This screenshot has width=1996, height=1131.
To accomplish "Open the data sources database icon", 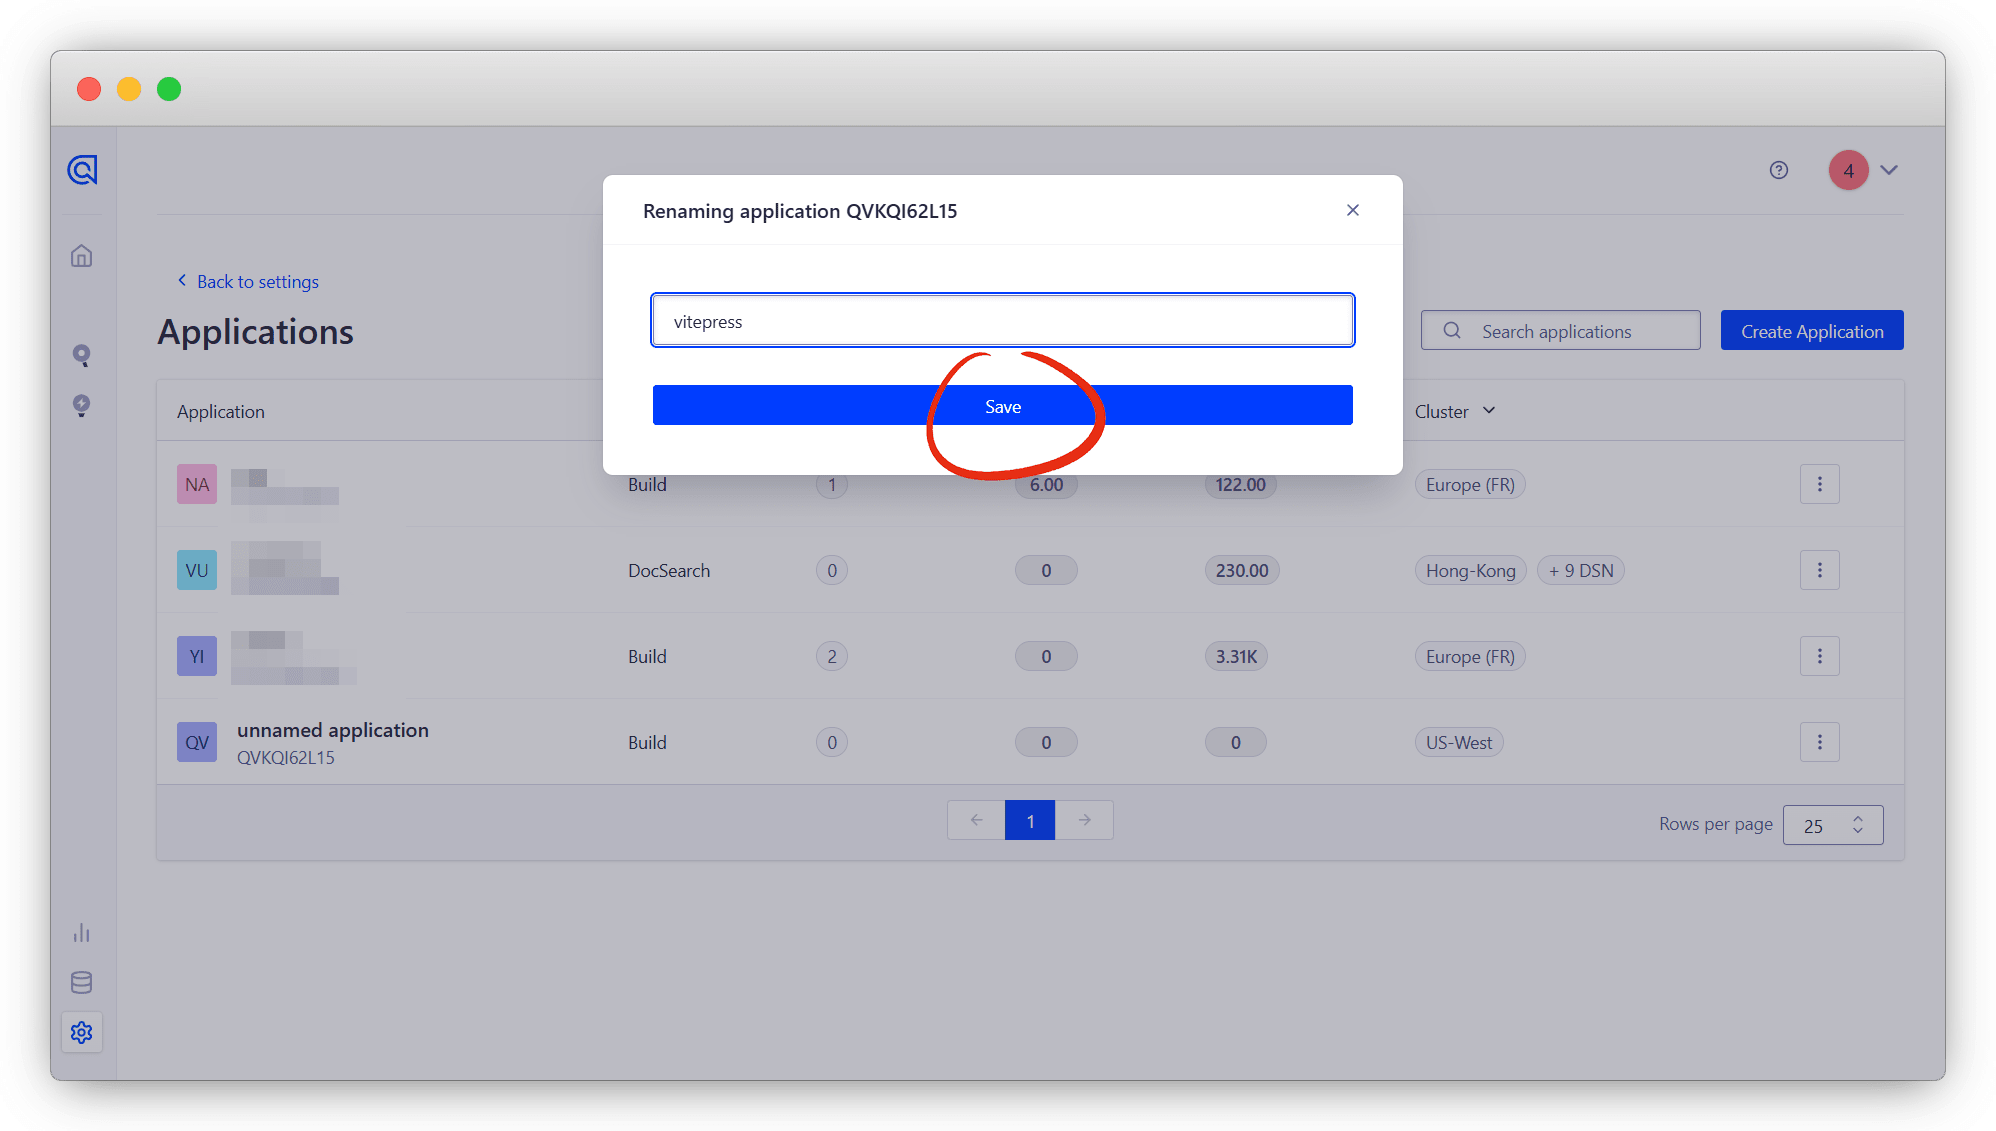I will pyautogui.click(x=82, y=983).
